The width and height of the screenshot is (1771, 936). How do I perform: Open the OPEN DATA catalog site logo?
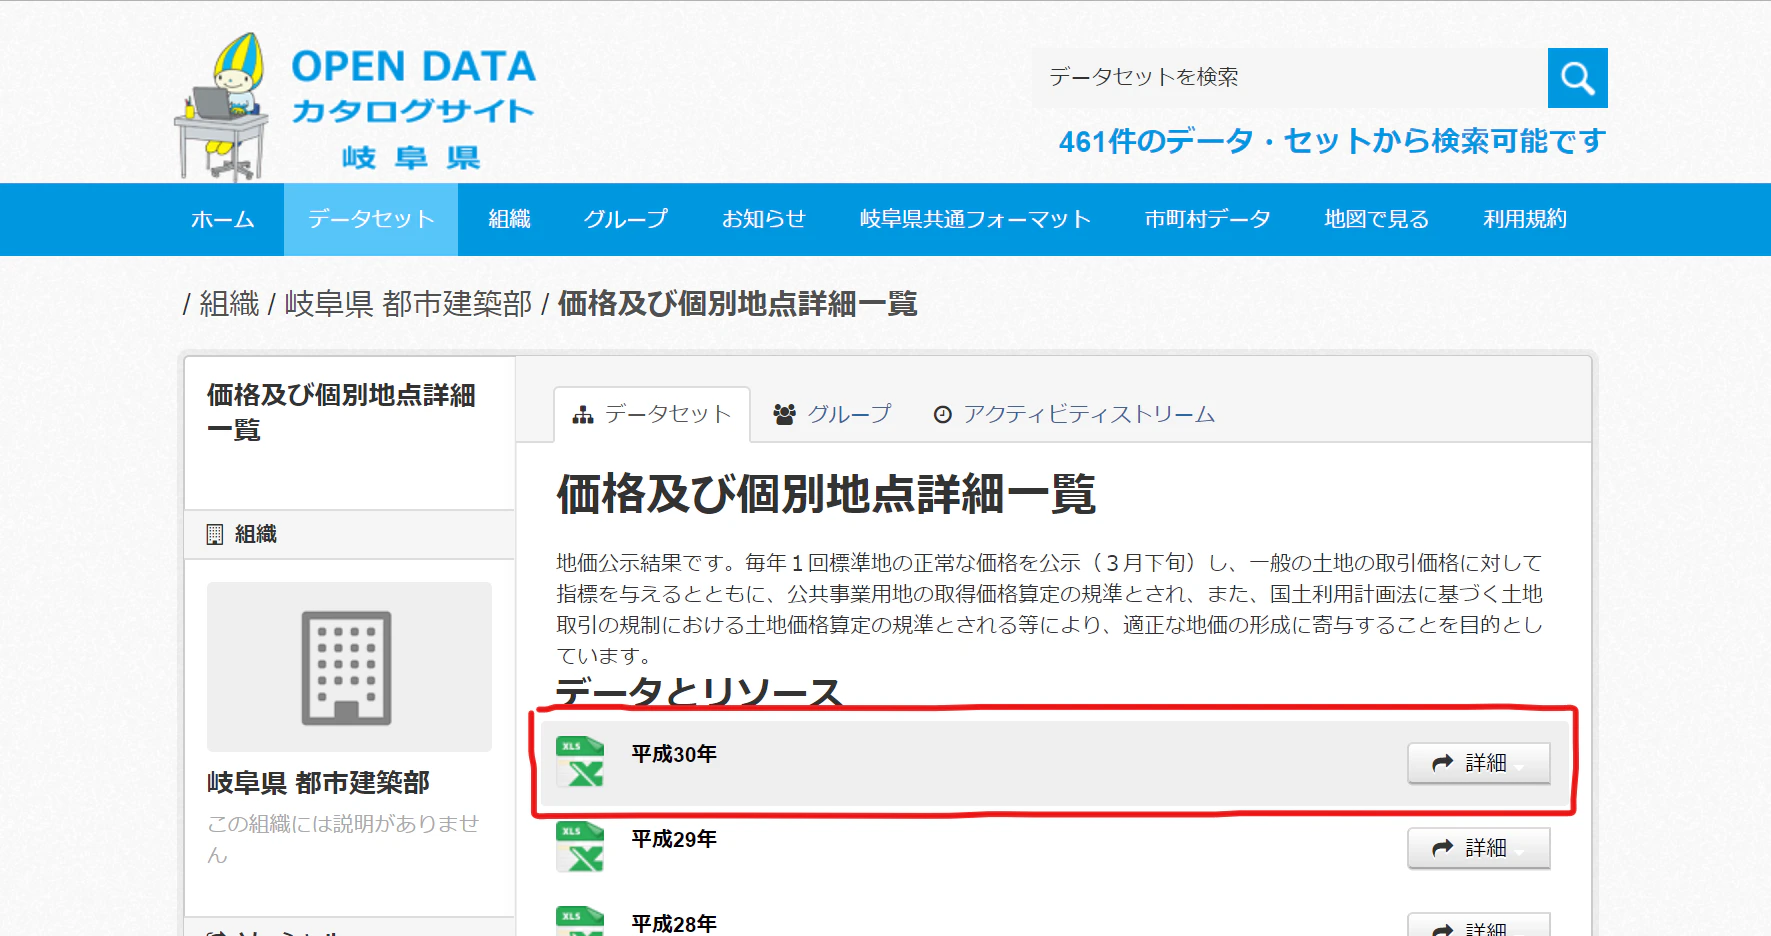pyautogui.click(x=355, y=106)
